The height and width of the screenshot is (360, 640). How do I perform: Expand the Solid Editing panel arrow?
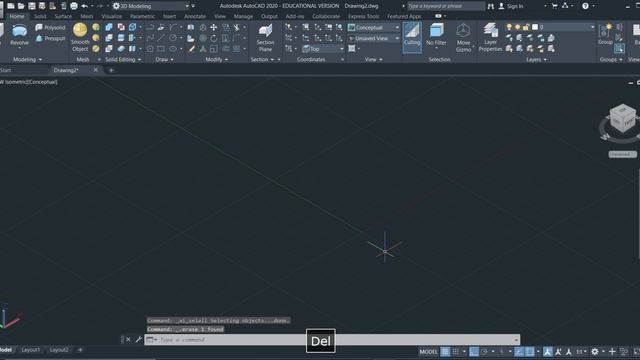(140, 60)
